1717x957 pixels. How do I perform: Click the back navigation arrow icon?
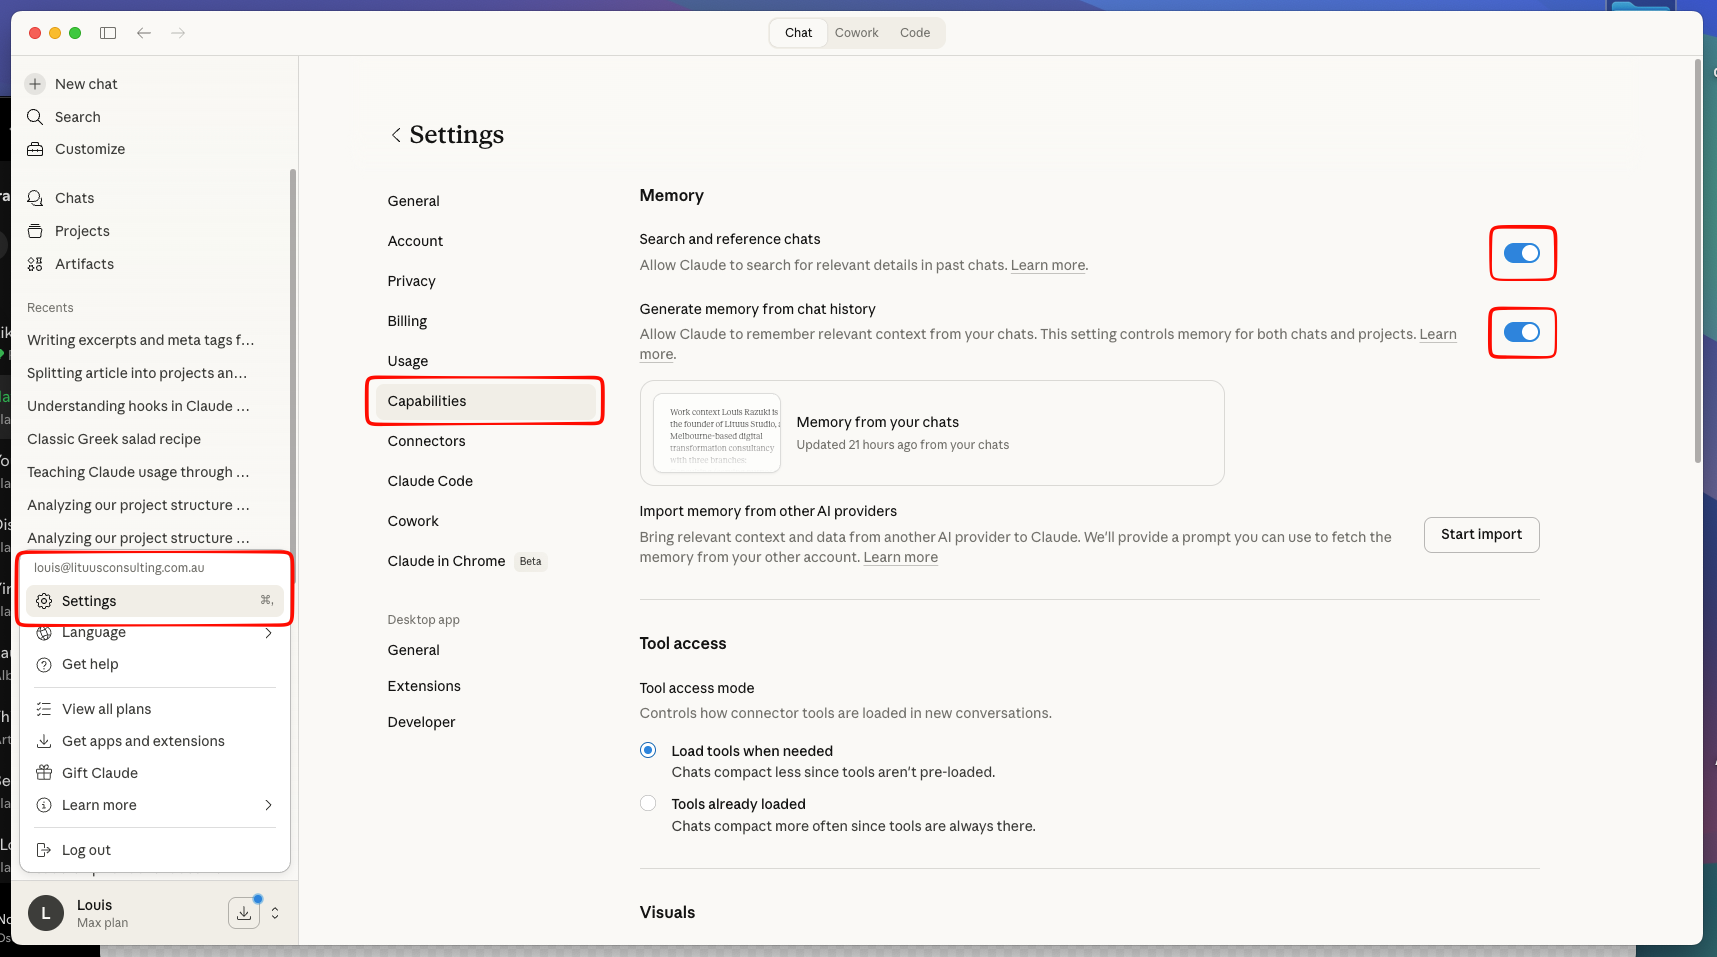[x=144, y=33]
